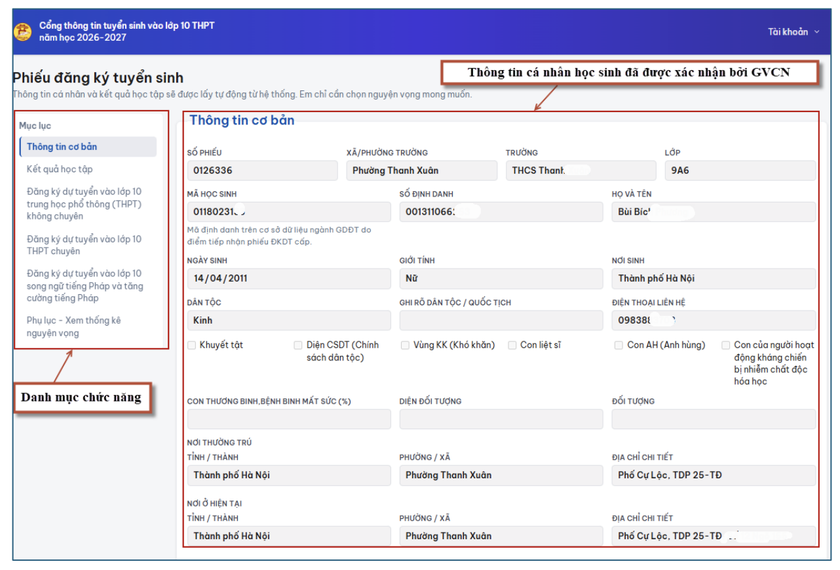The width and height of the screenshot is (840, 570).
Task: Toggle the Con liệt sĩ checkbox
Action: tap(512, 345)
